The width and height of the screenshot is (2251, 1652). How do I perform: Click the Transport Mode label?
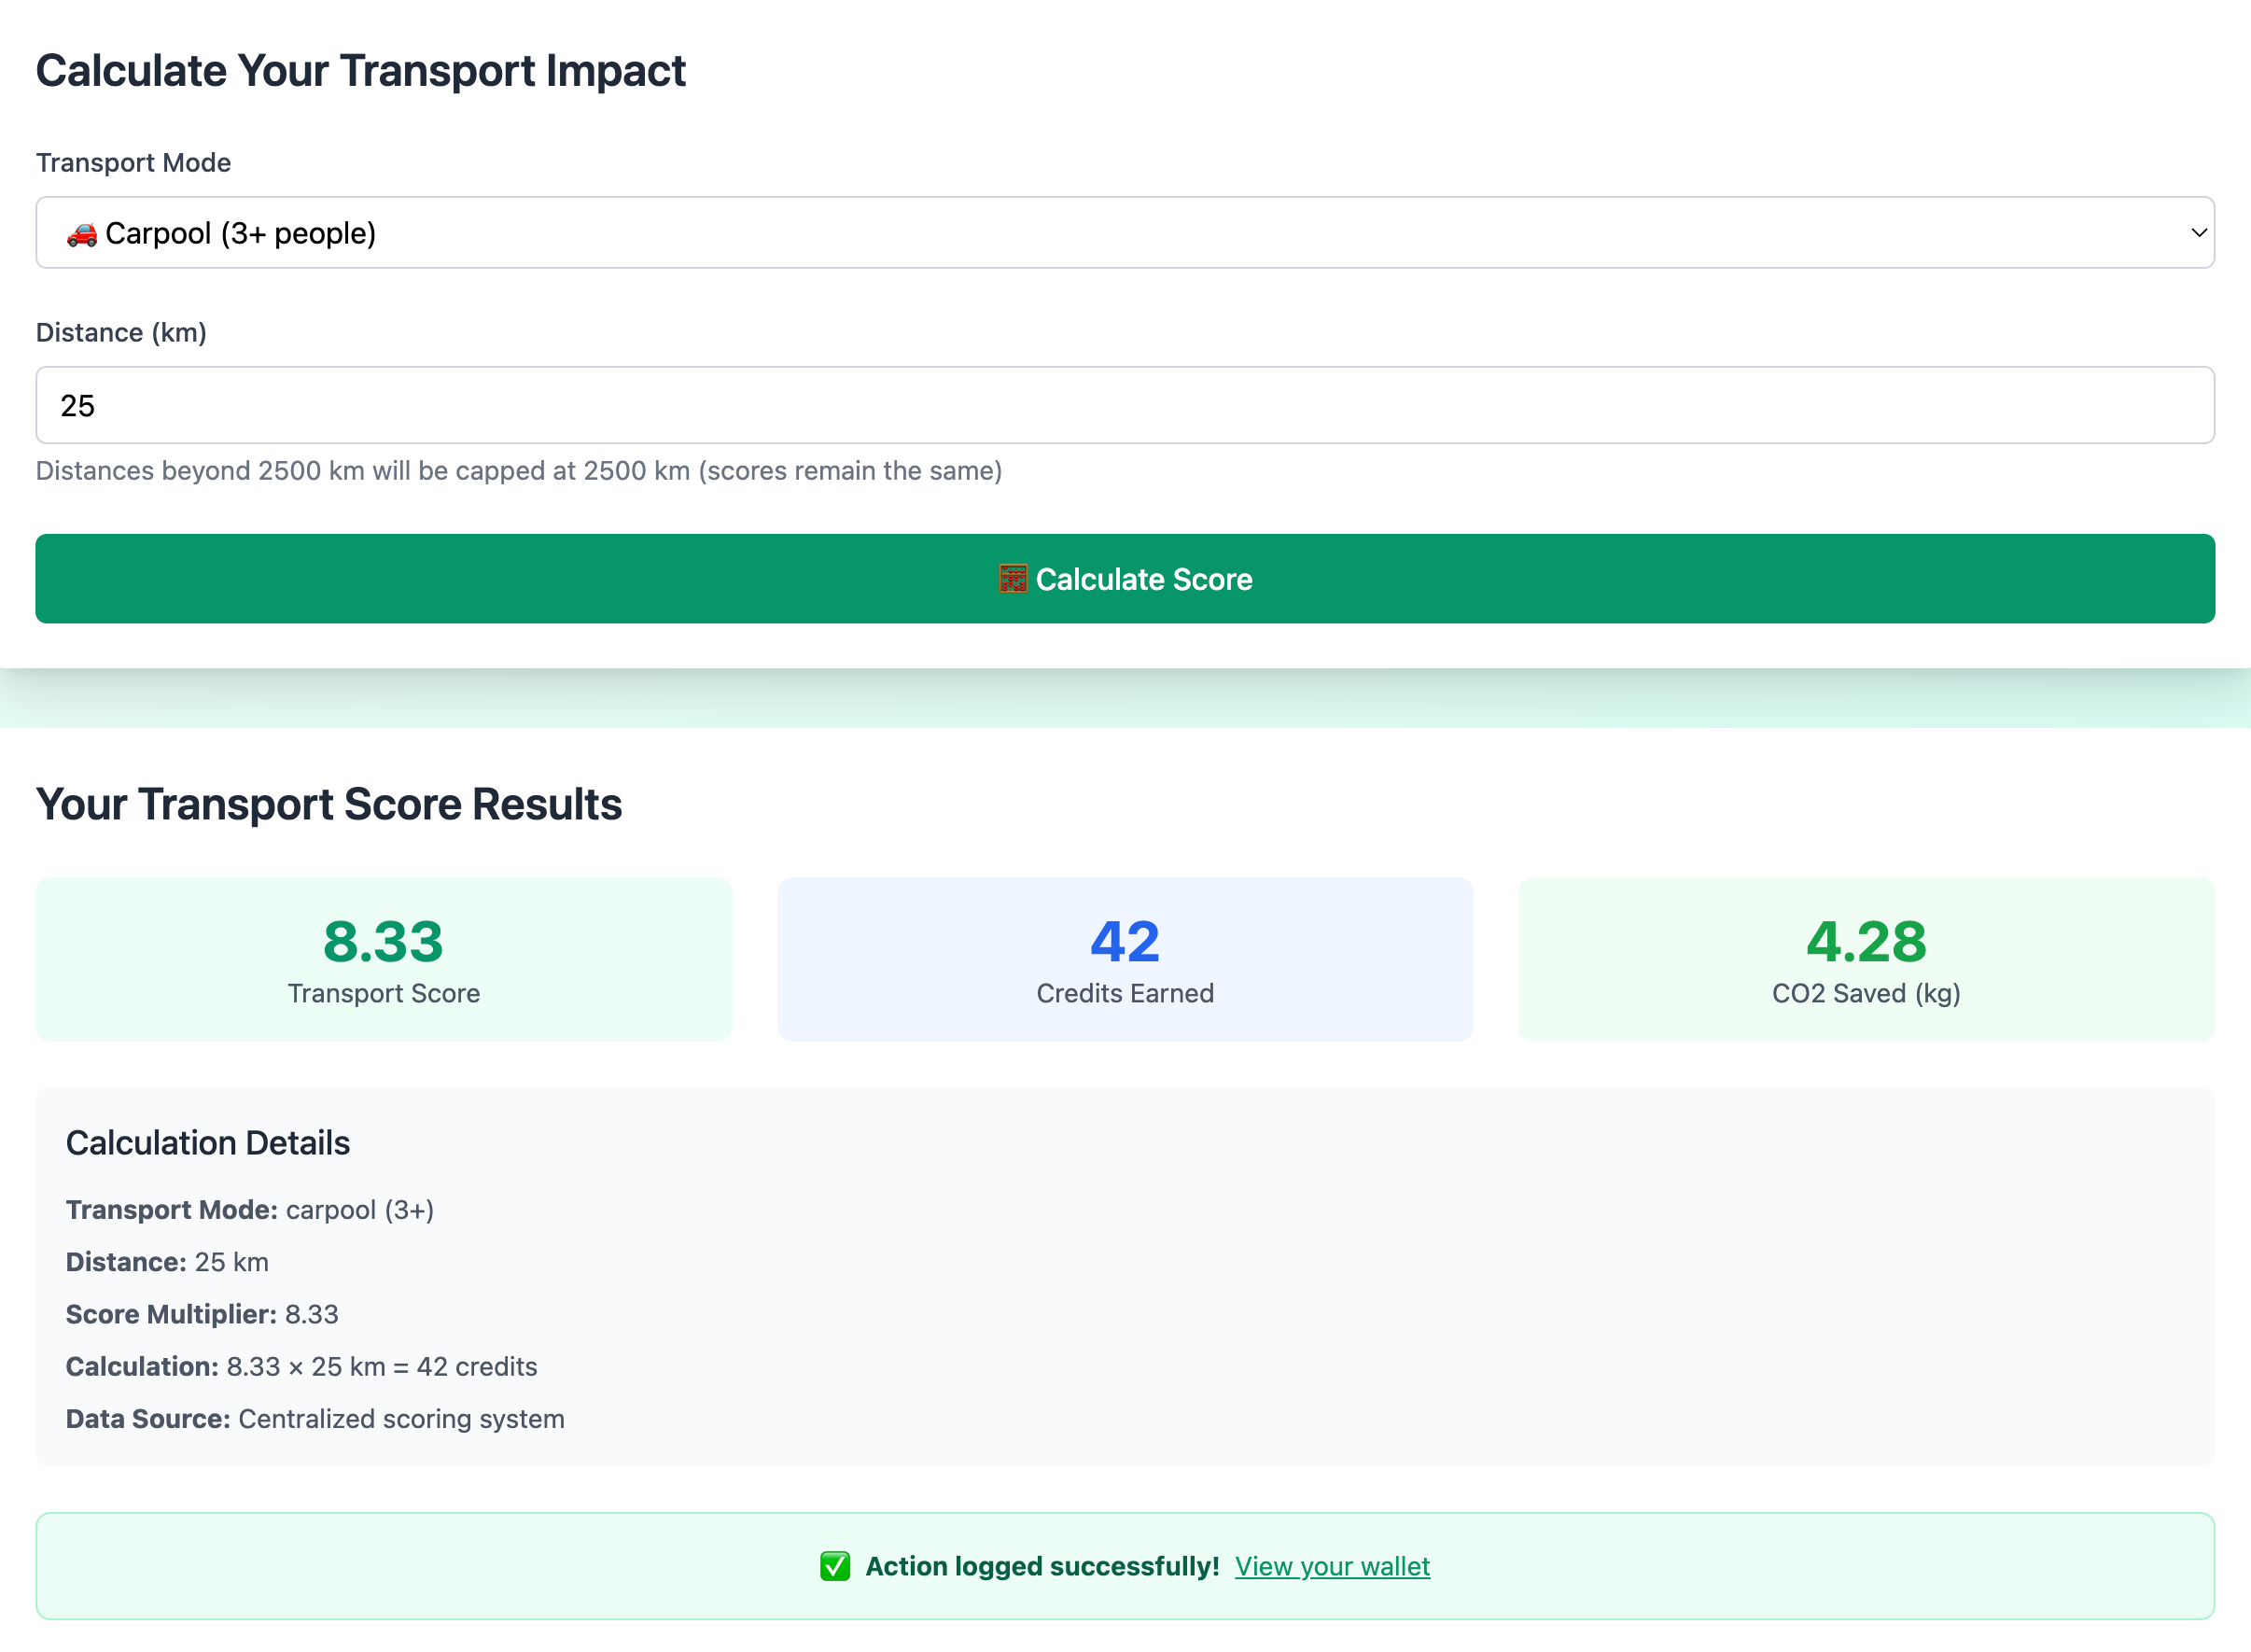point(133,163)
